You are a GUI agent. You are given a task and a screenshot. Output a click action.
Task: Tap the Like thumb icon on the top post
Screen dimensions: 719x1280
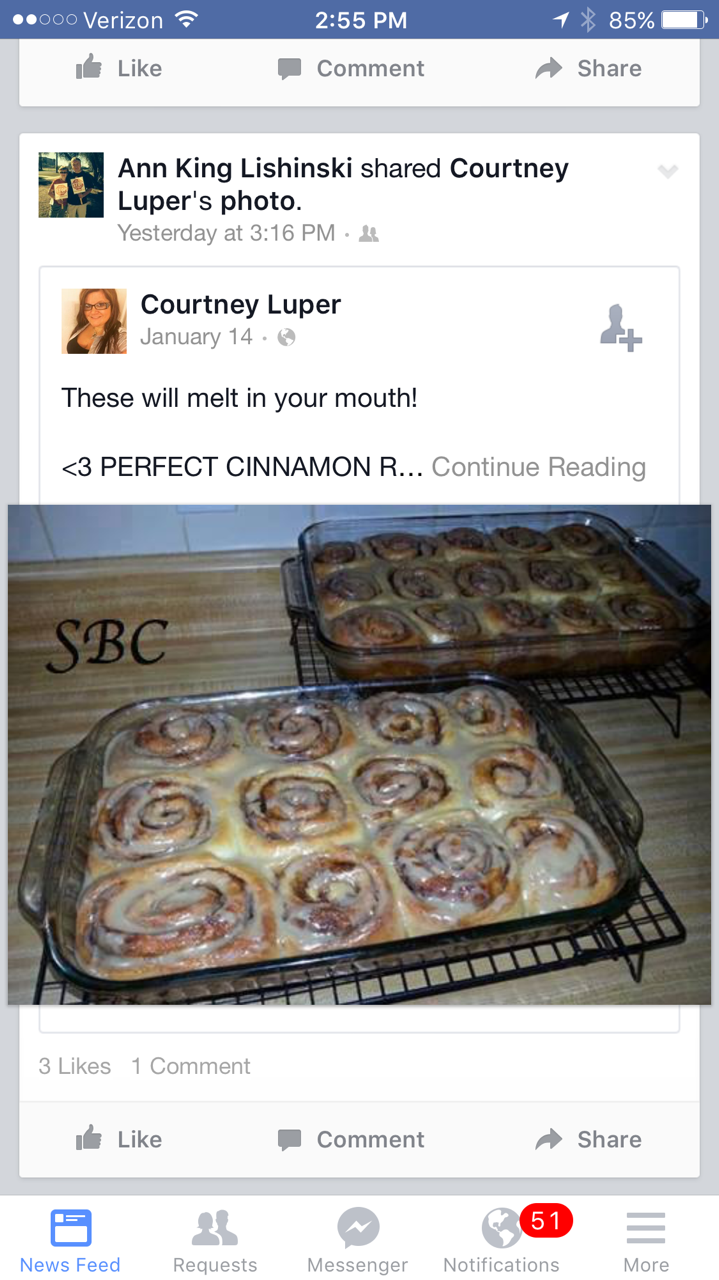89,67
